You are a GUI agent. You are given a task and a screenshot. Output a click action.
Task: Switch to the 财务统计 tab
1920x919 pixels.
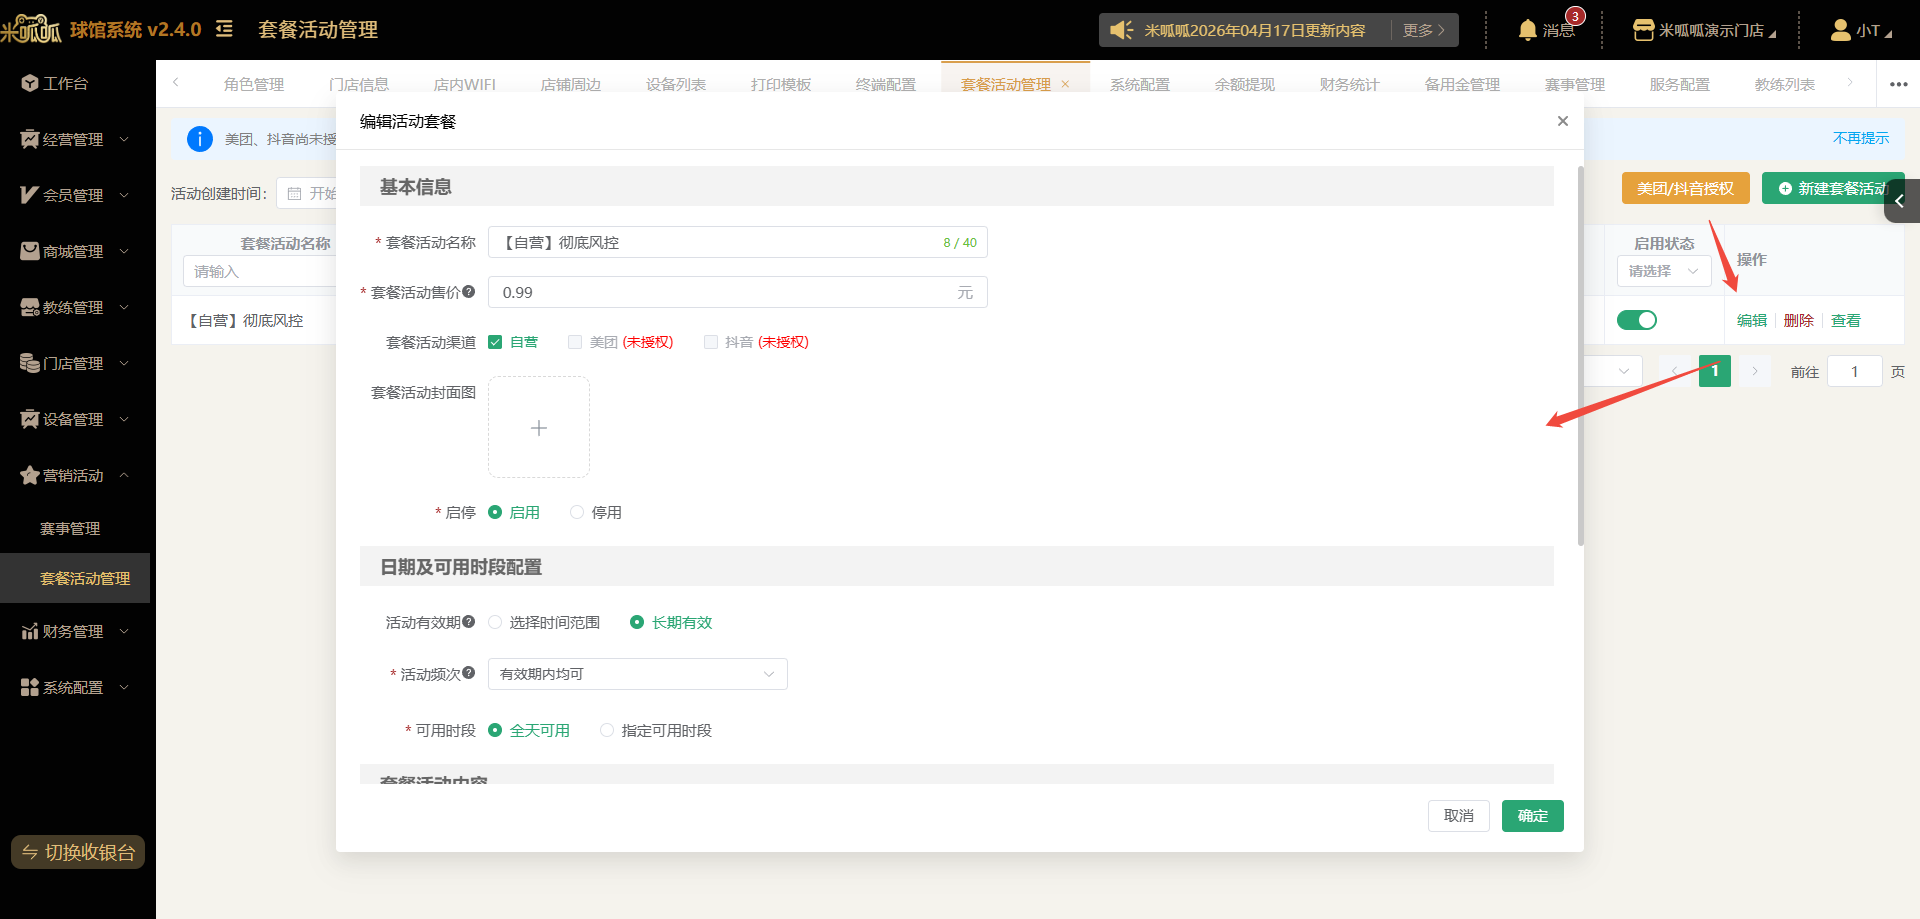tap(1350, 84)
